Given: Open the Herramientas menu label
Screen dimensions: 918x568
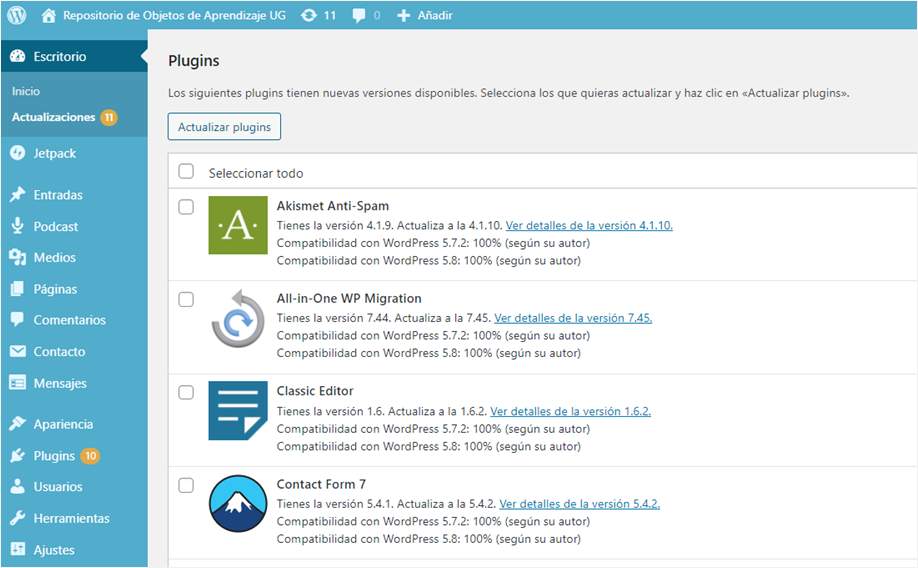Looking at the screenshot, I should (71, 519).
